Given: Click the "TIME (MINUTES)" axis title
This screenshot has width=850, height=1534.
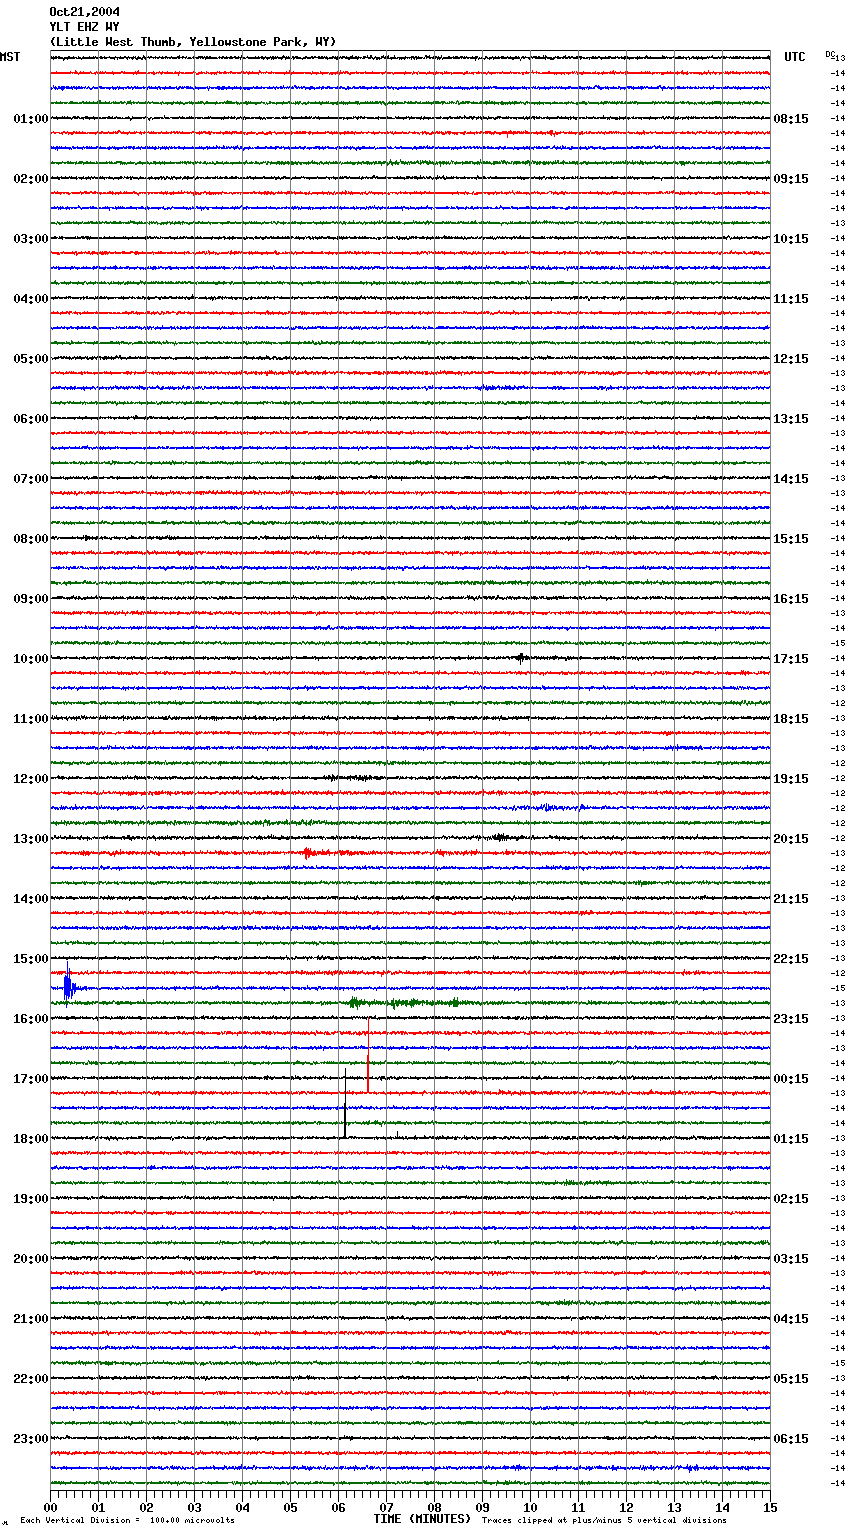Looking at the screenshot, I should (422, 1519).
